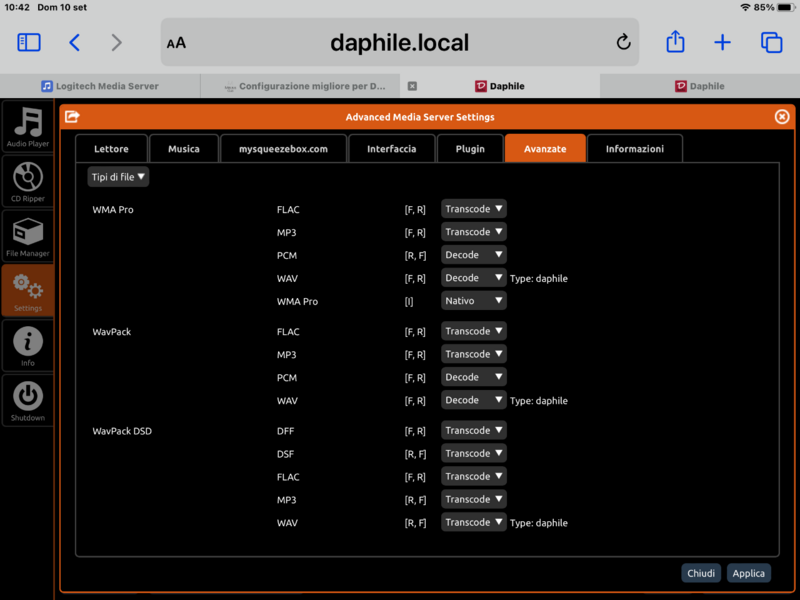800x600 pixels.
Task: Click the Info sidebar icon
Action: click(28, 345)
